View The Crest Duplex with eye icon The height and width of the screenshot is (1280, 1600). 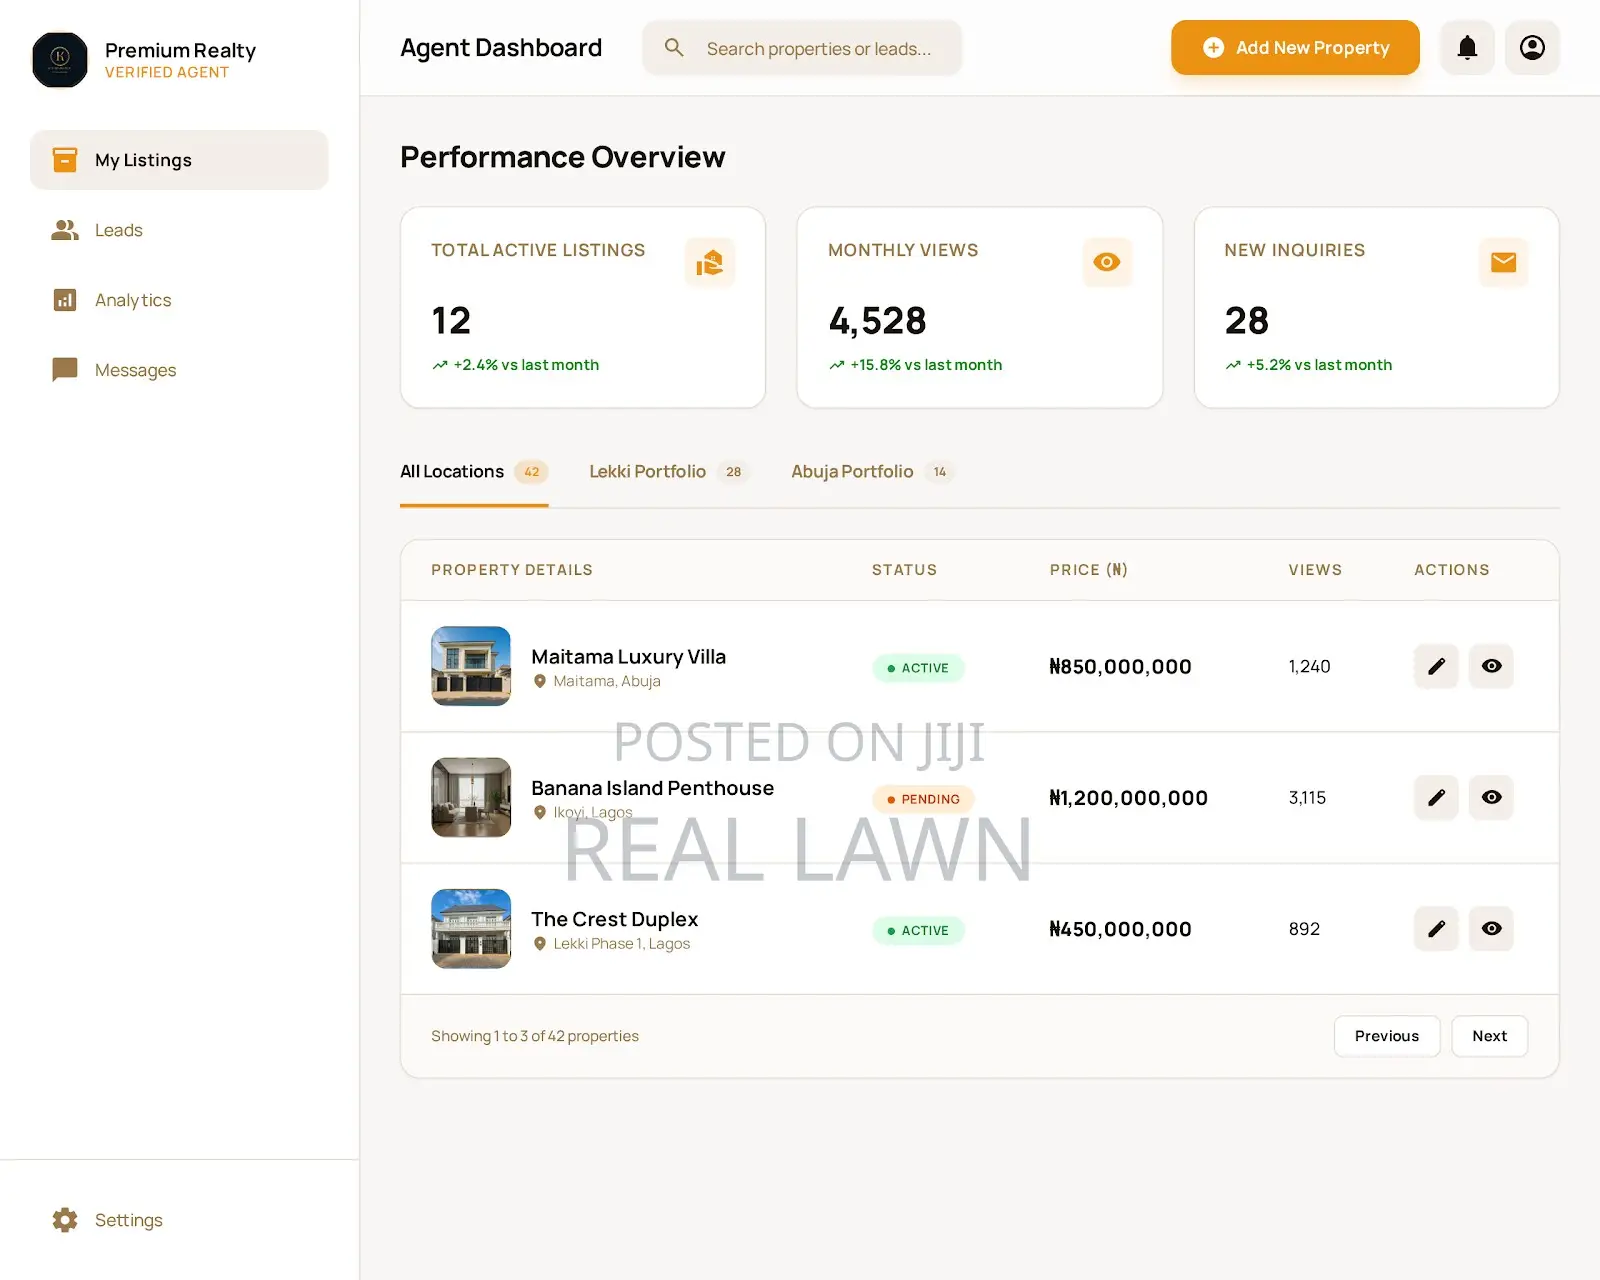point(1491,929)
